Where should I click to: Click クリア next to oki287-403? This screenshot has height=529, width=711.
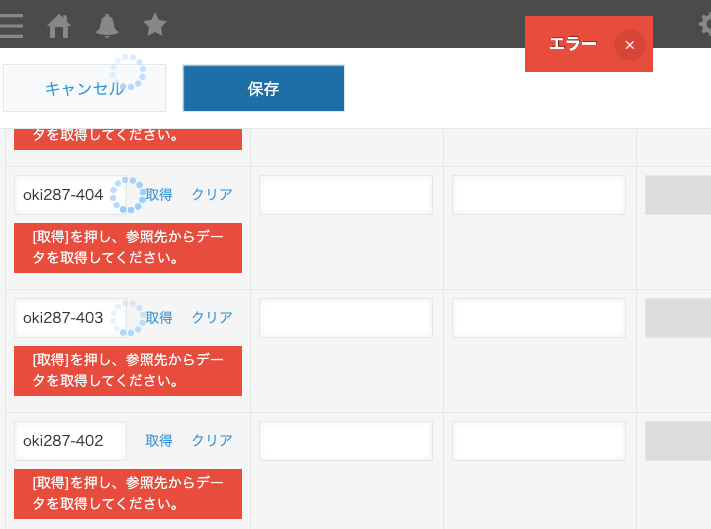point(212,317)
